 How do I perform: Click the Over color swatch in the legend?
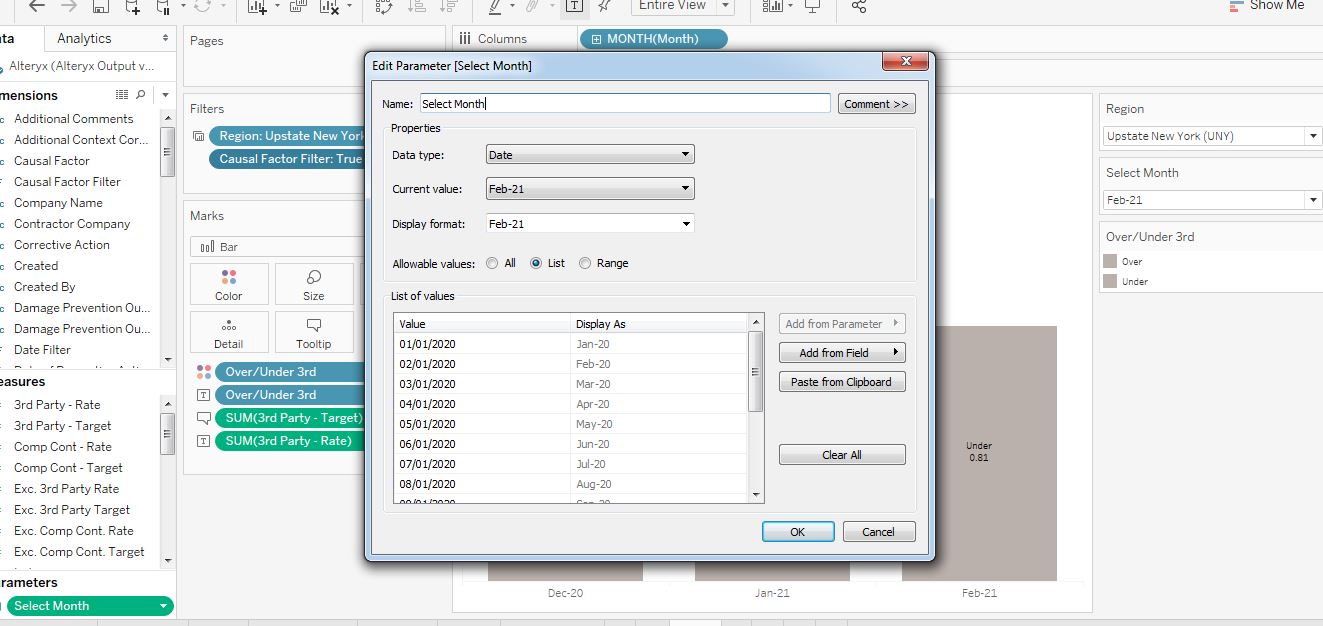point(1109,261)
